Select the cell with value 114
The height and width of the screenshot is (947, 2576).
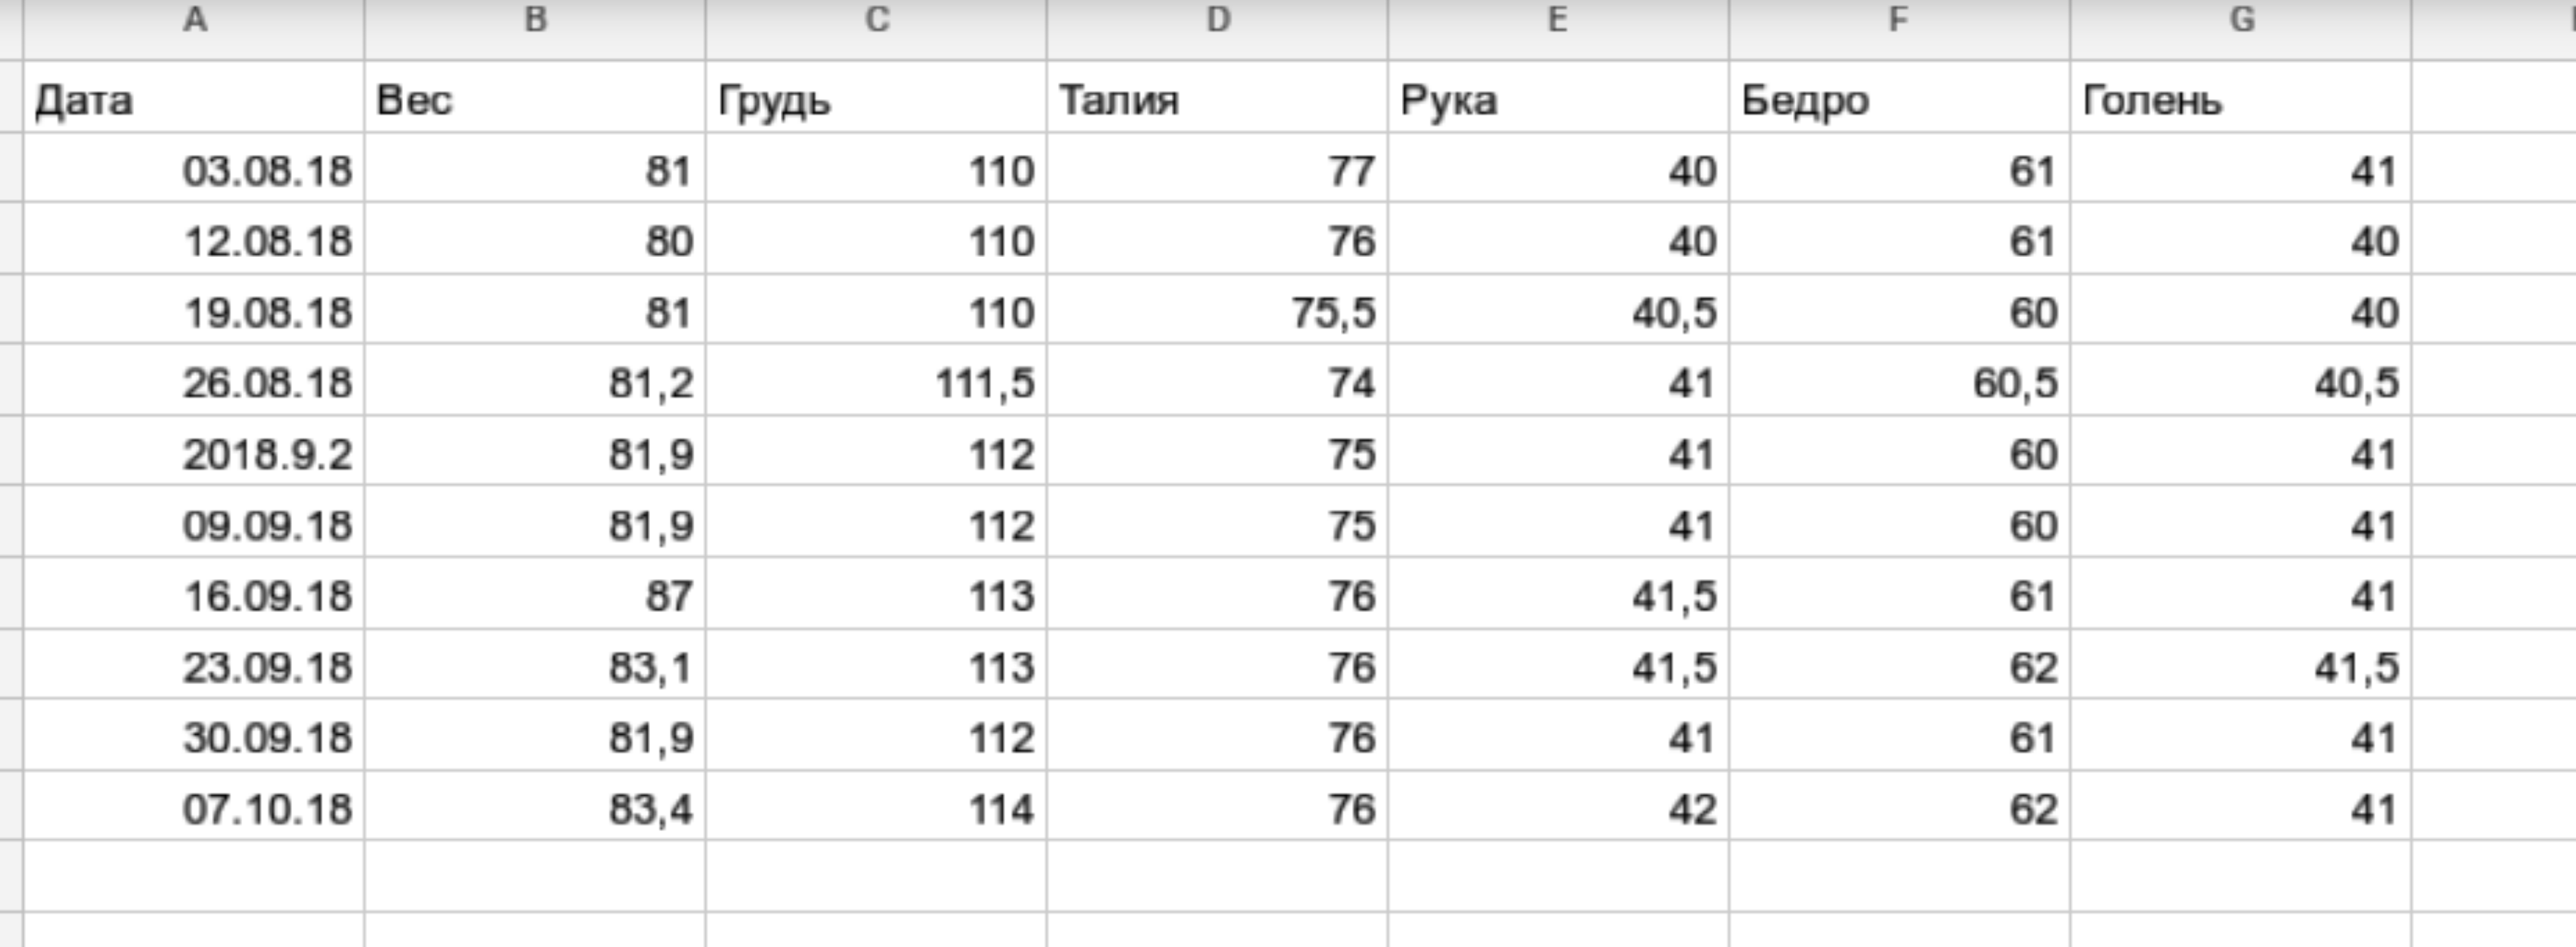point(876,809)
